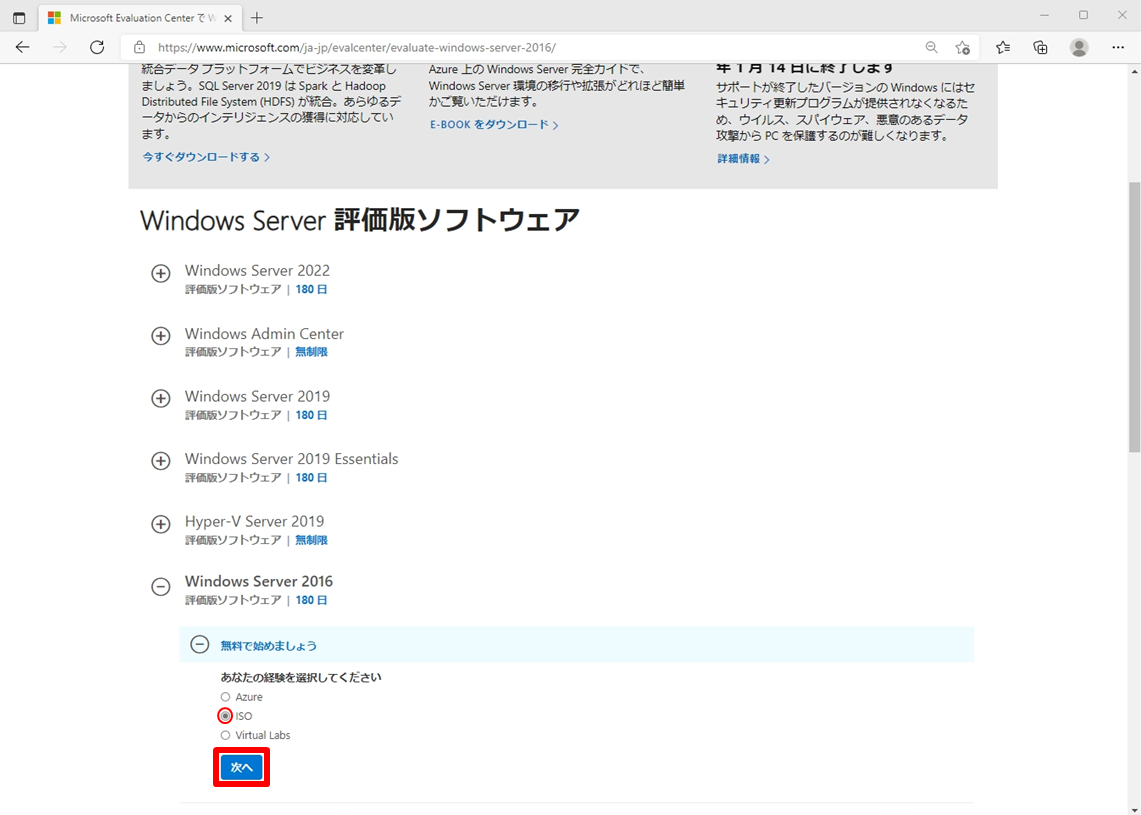
Task: Select the Virtual Labs radio option
Action: tap(226, 735)
